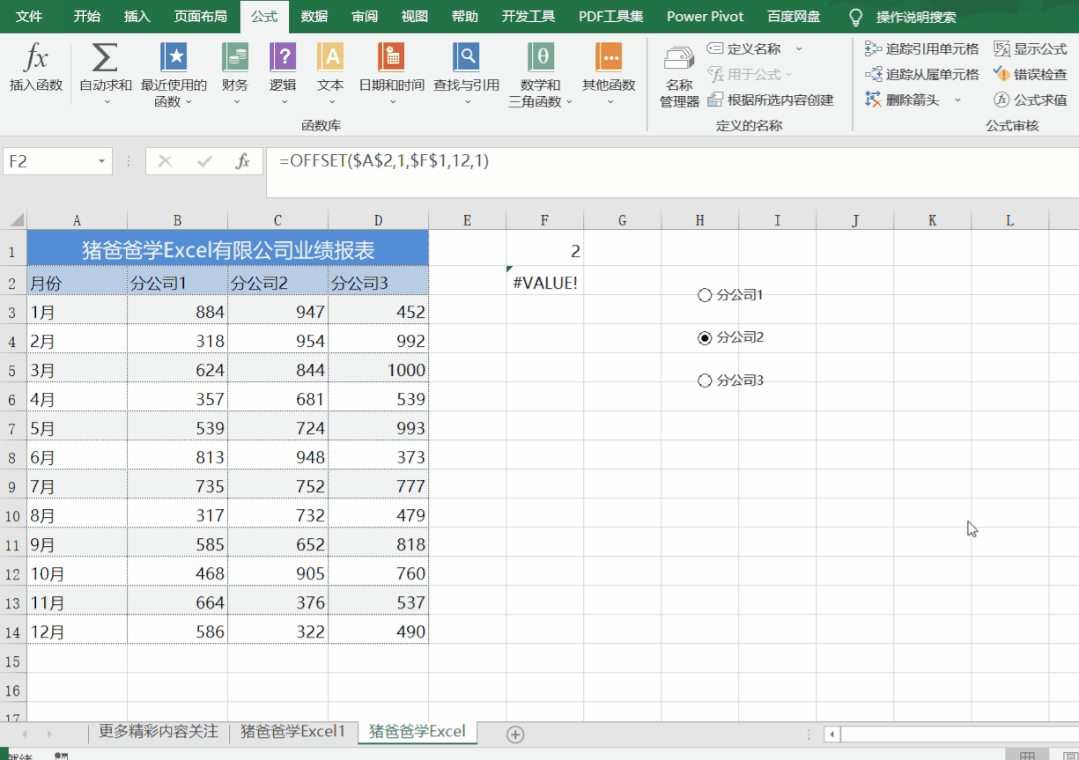Viewport: 1079px width, 760px height.
Task: Expand the Text (文本) dropdown arrow
Action: pos(332,102)
